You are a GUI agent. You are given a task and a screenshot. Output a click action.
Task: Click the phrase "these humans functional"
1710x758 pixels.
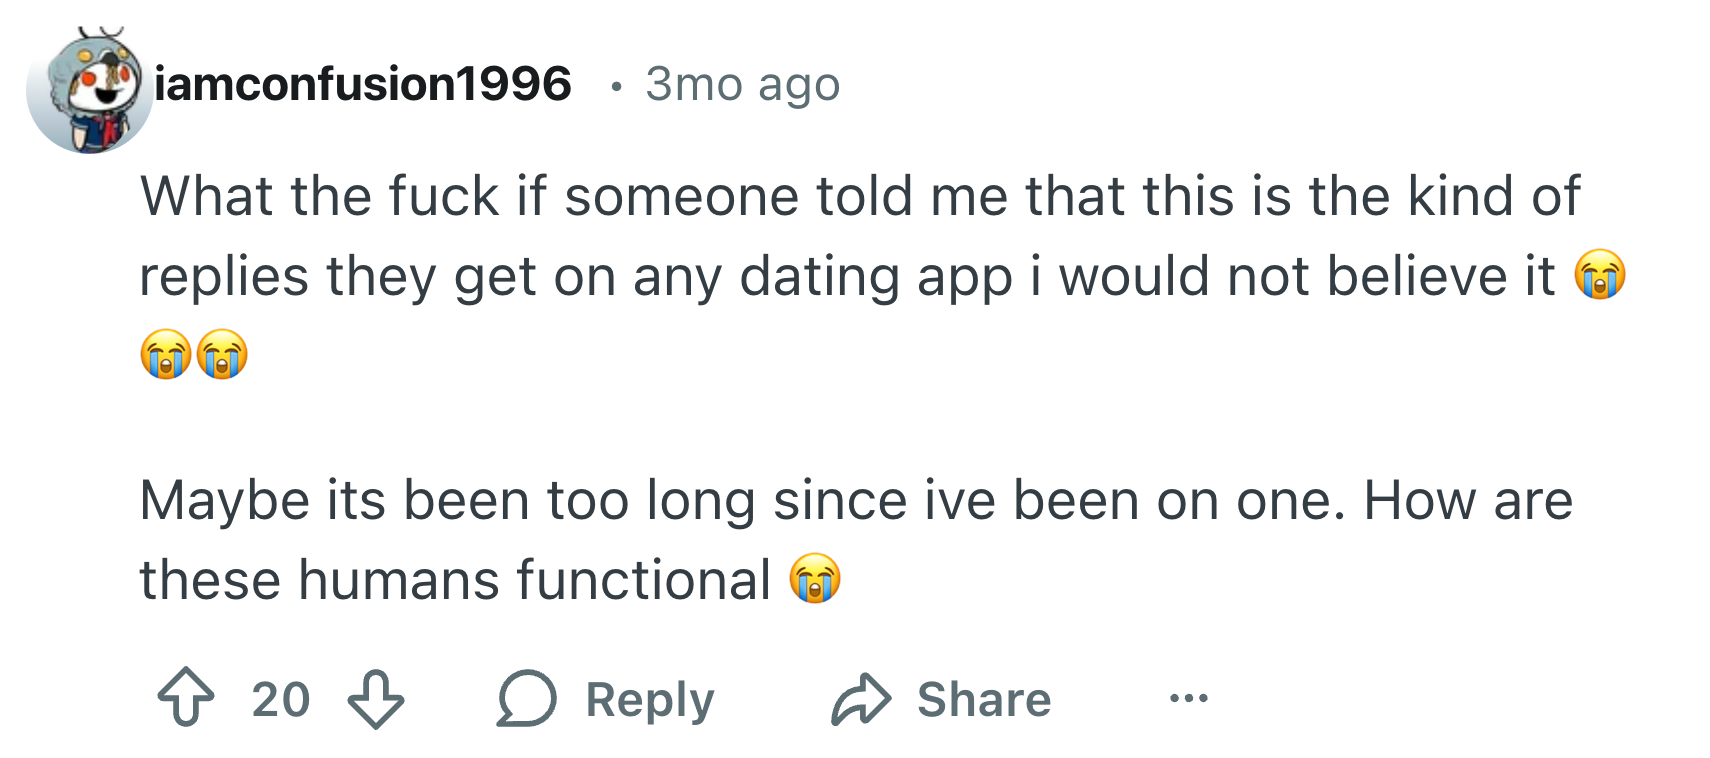455,580
